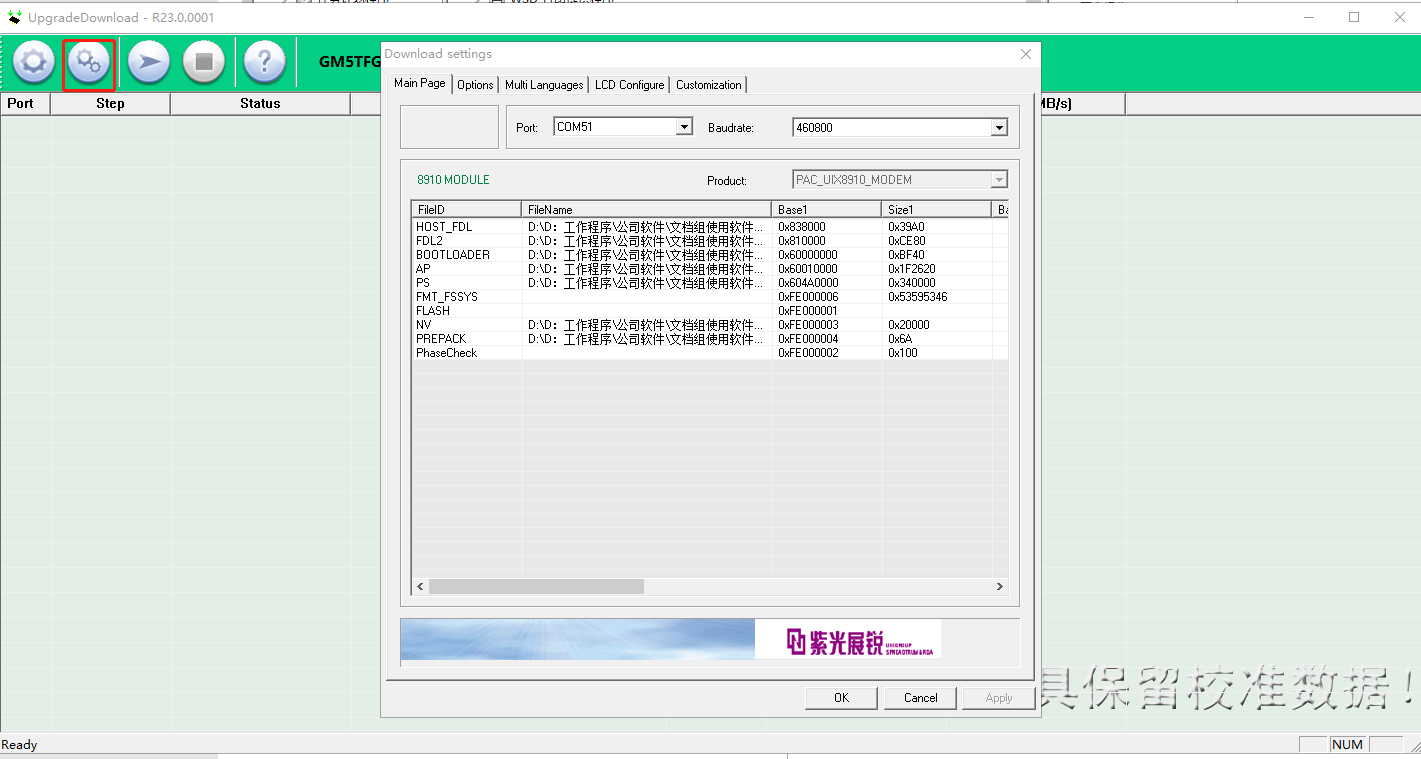Open Help with the question mark icon
This screenshot has height=759, width=1421.
(x=264, y=63)
